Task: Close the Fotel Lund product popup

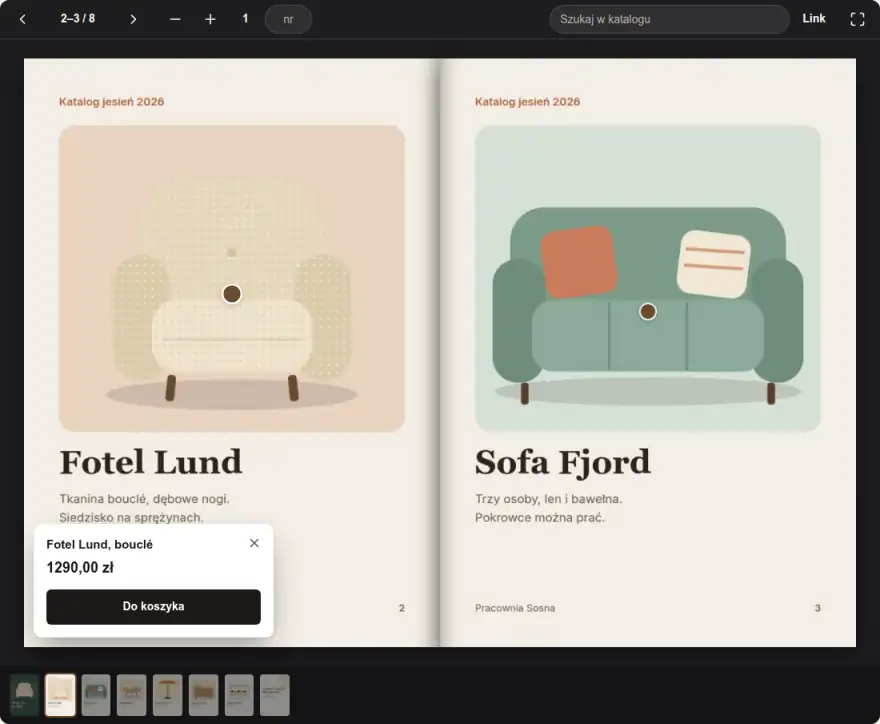Action: [x=254, y=543]
